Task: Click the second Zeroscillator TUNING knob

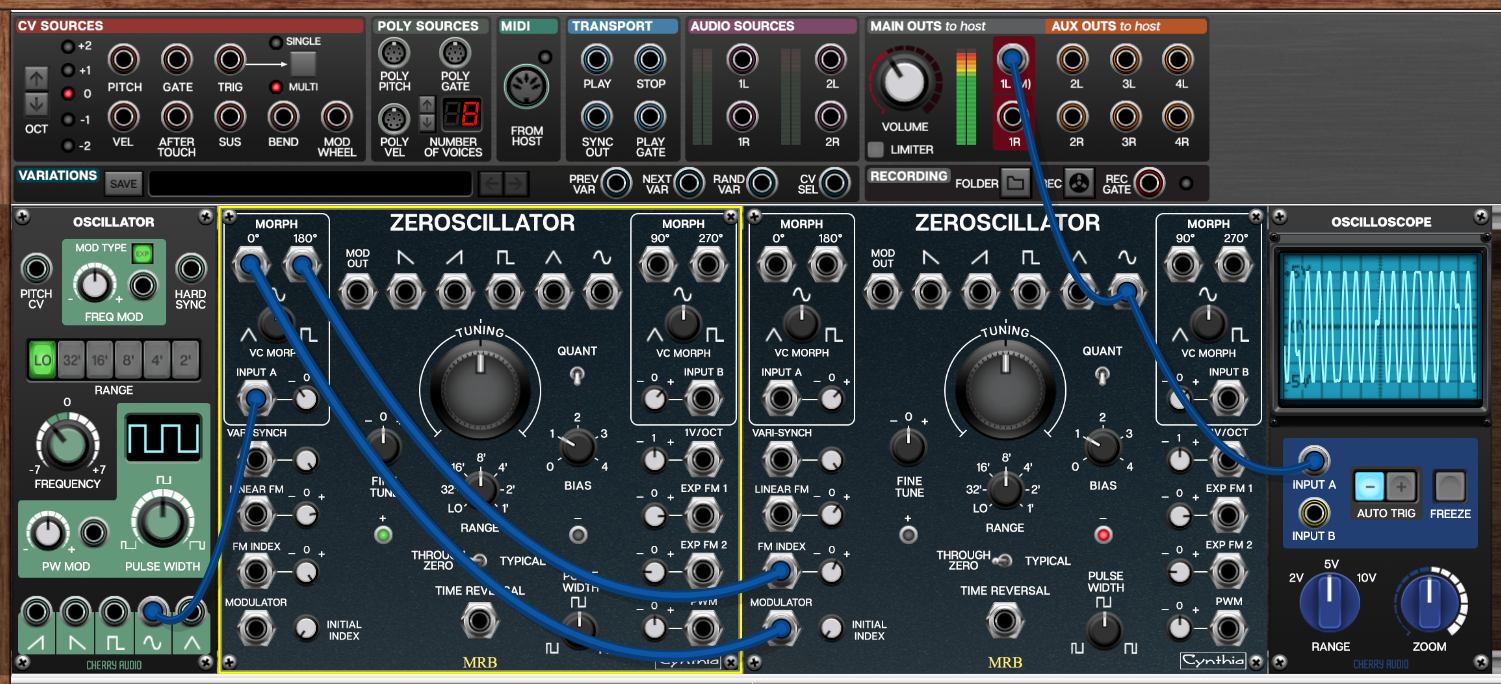Action: pyautogui.click(x=1005, y=388)
